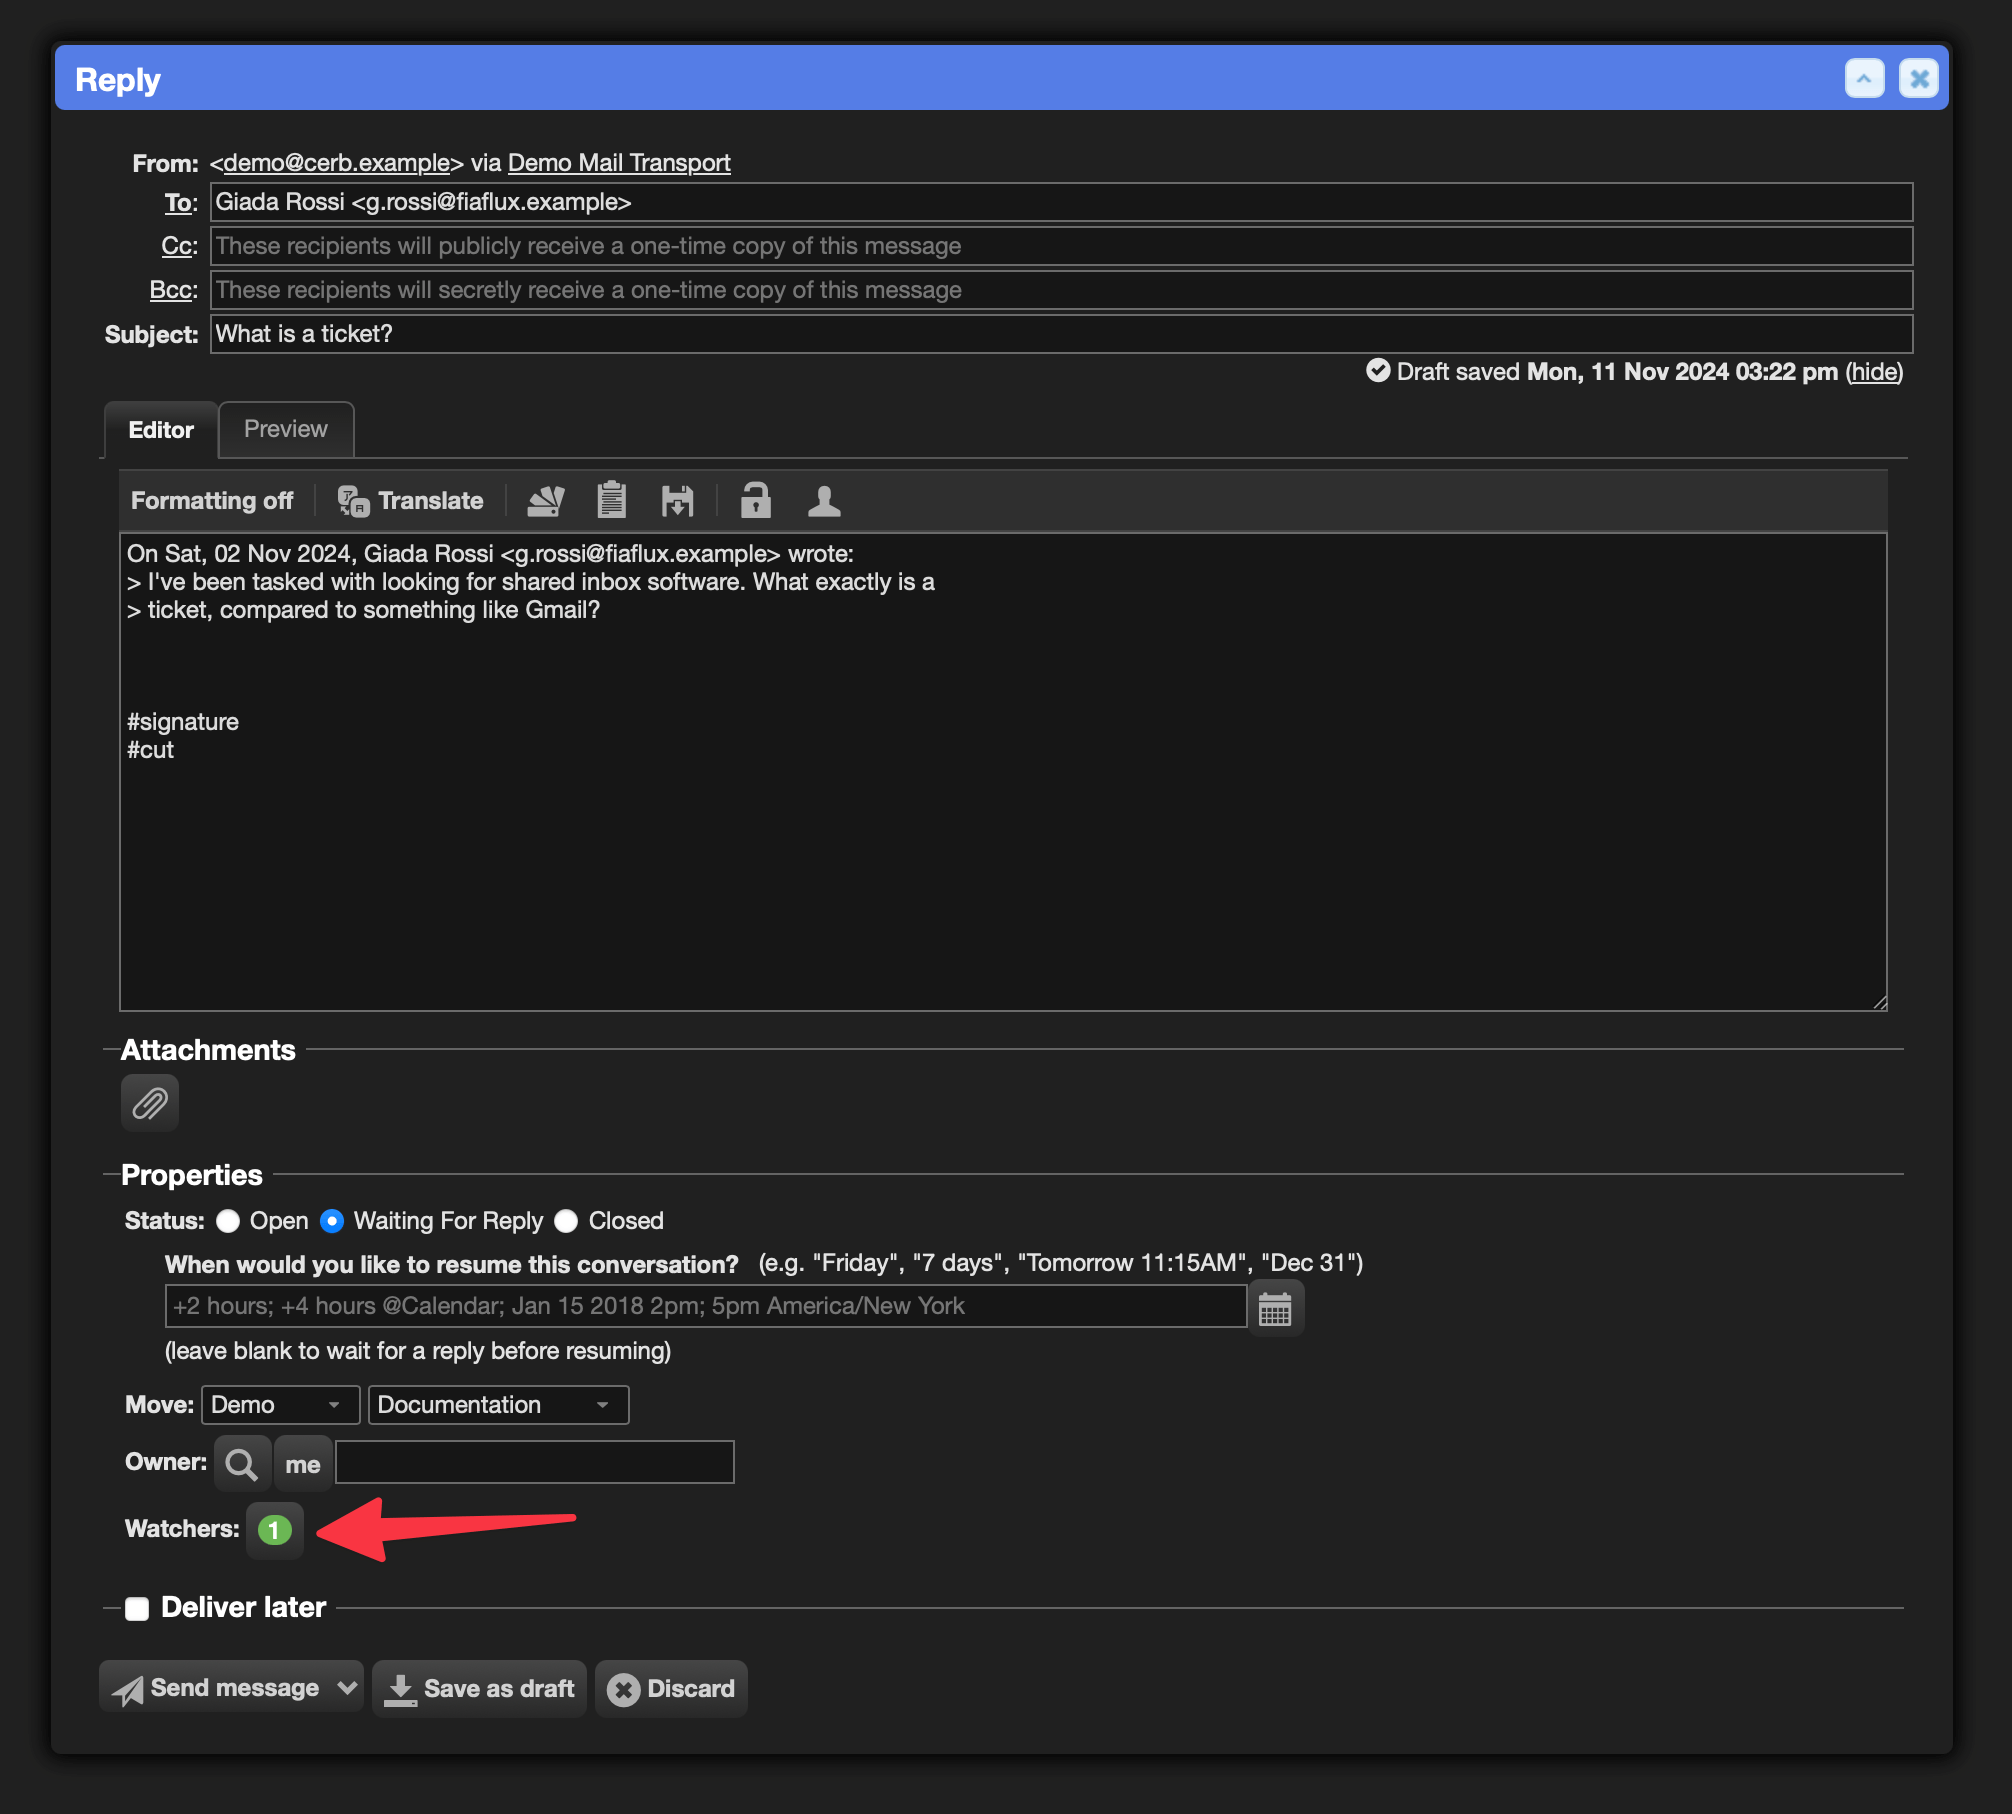Select the Closed status radio button
This screenshot has height=1814, width=2012.
coord(566,1221)
